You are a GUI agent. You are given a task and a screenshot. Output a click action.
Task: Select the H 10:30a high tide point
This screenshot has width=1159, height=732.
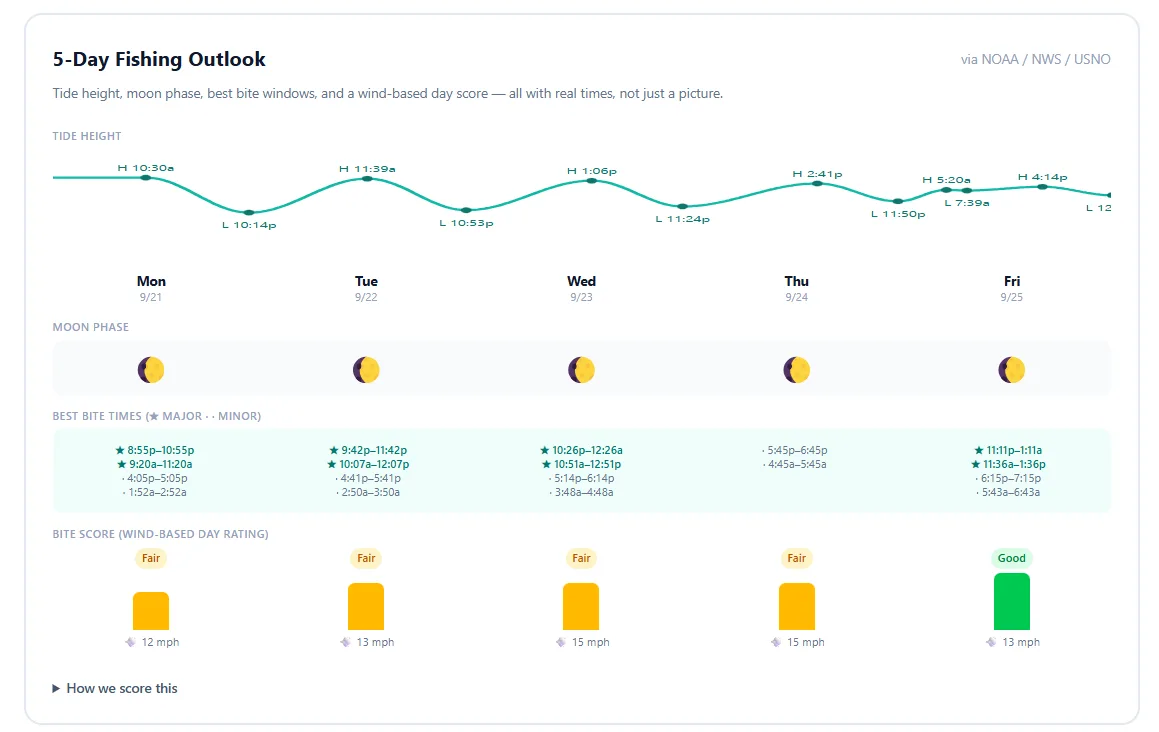pos(146,177)
